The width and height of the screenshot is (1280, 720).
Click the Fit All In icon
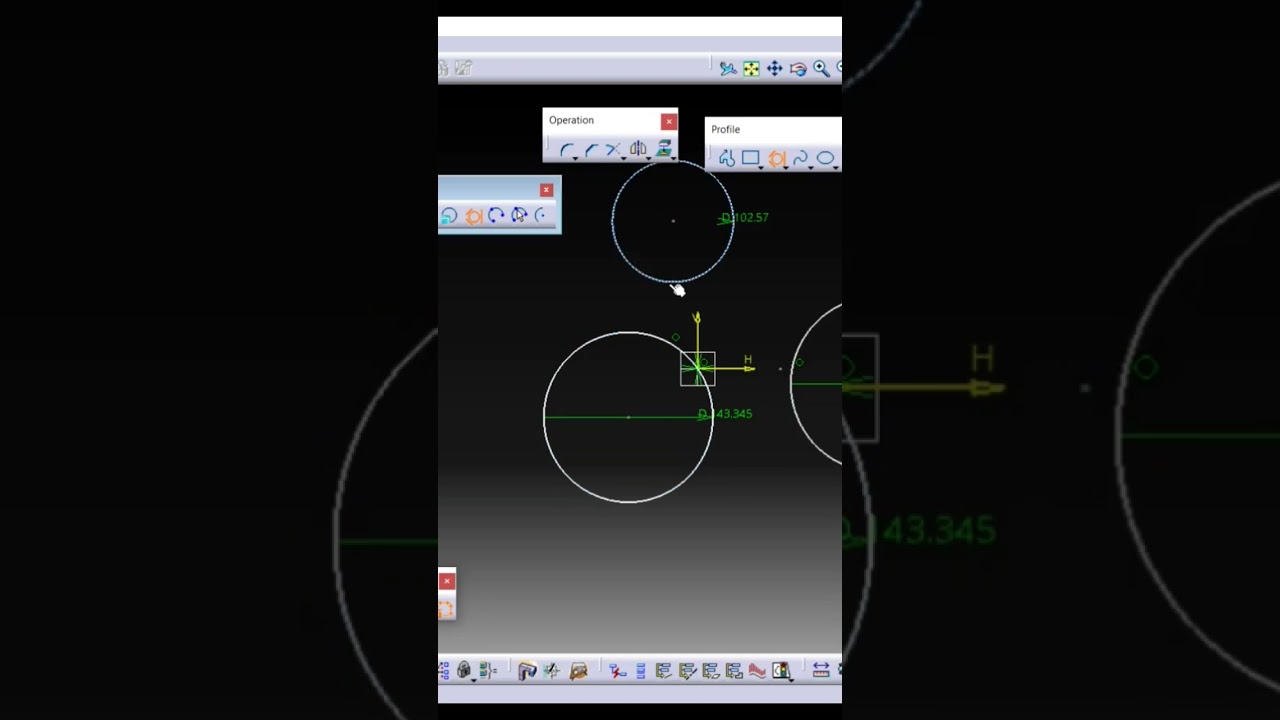coord(751,68)
